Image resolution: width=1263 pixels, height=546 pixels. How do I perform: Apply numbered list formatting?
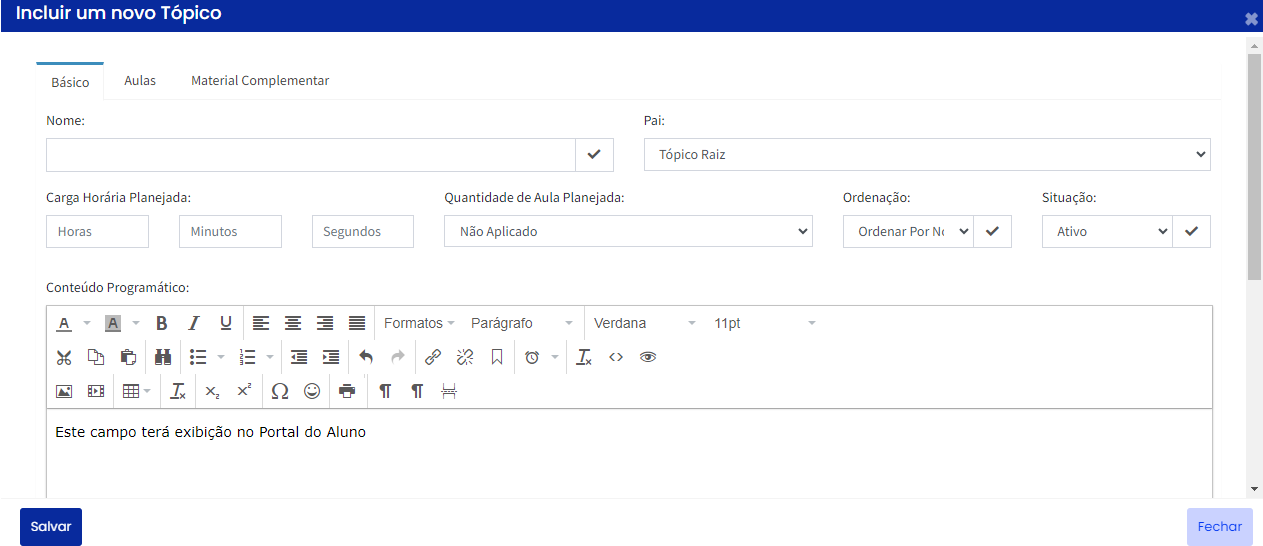pyautogui.click(x=247, y=357)
